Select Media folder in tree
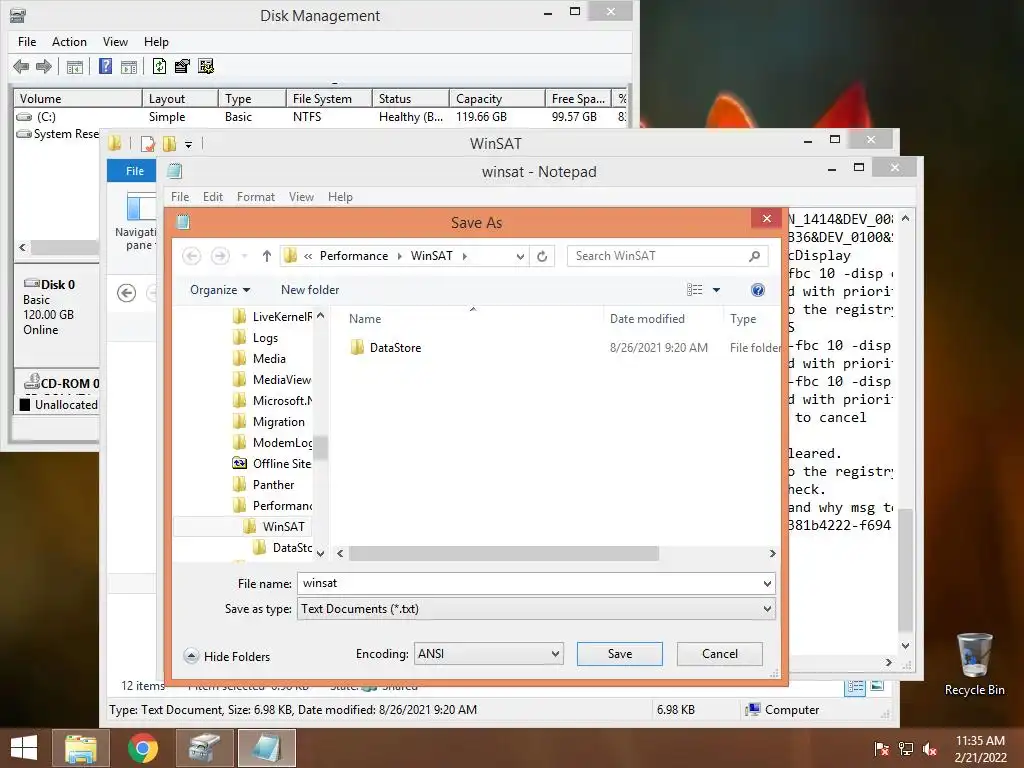1024x768 pixels. 269,359
